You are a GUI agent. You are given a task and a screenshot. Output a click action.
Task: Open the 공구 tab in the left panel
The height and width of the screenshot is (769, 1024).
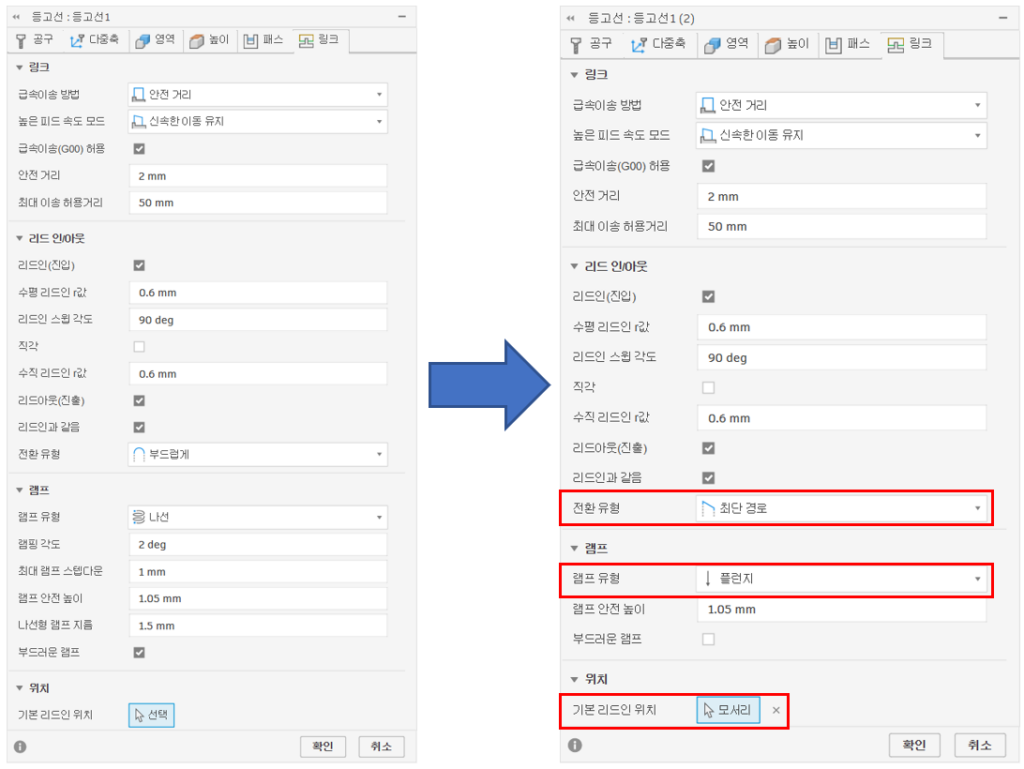34,41
